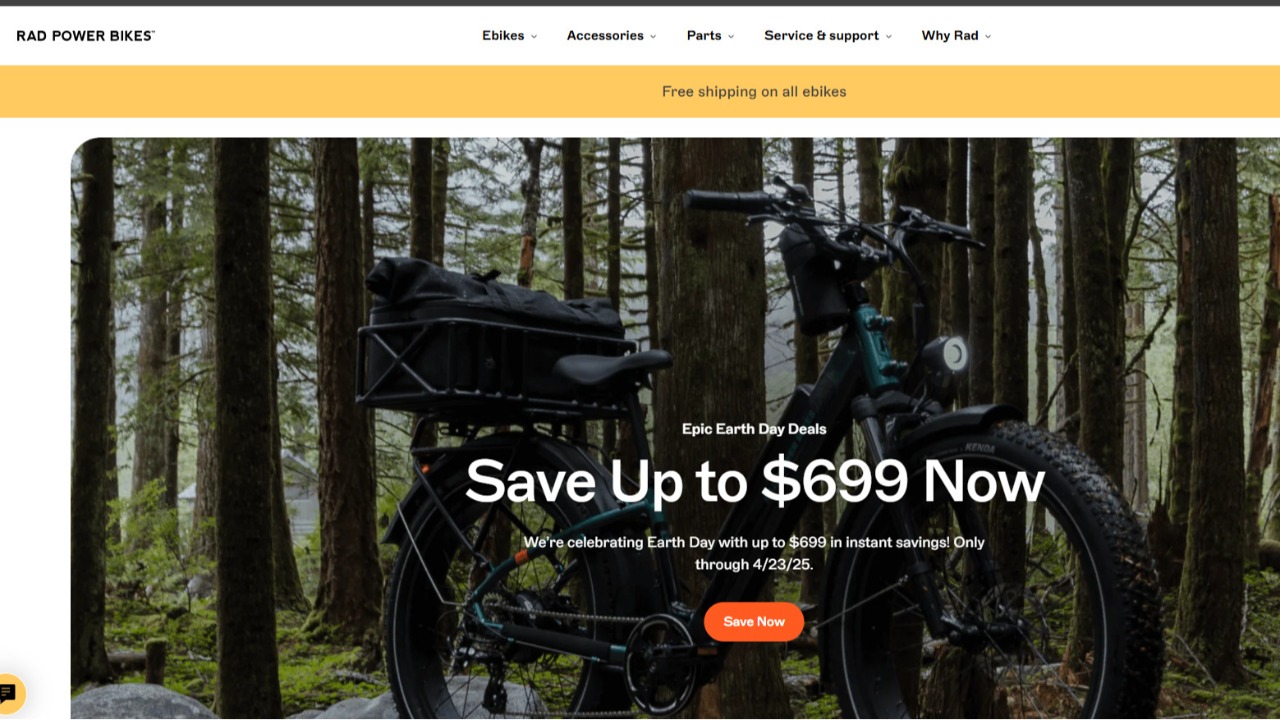The width and height of the screenshot is (1280, 720).
Task: Expand the Service & support chevron arrow
Action: (x=888, y=36)
